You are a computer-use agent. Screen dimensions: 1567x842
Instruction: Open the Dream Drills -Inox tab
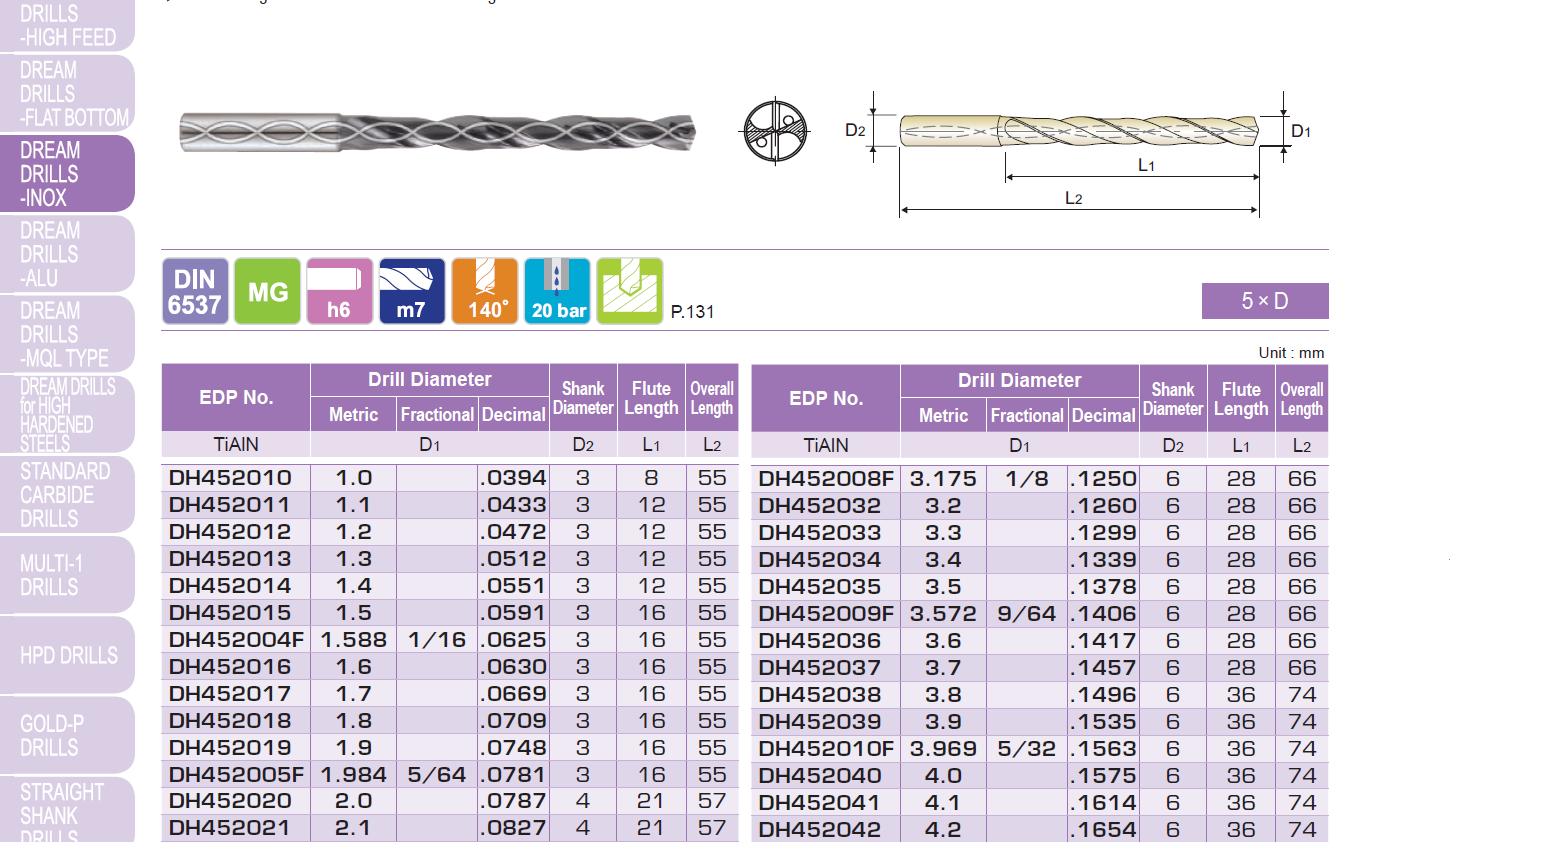[x=66, y=174]
